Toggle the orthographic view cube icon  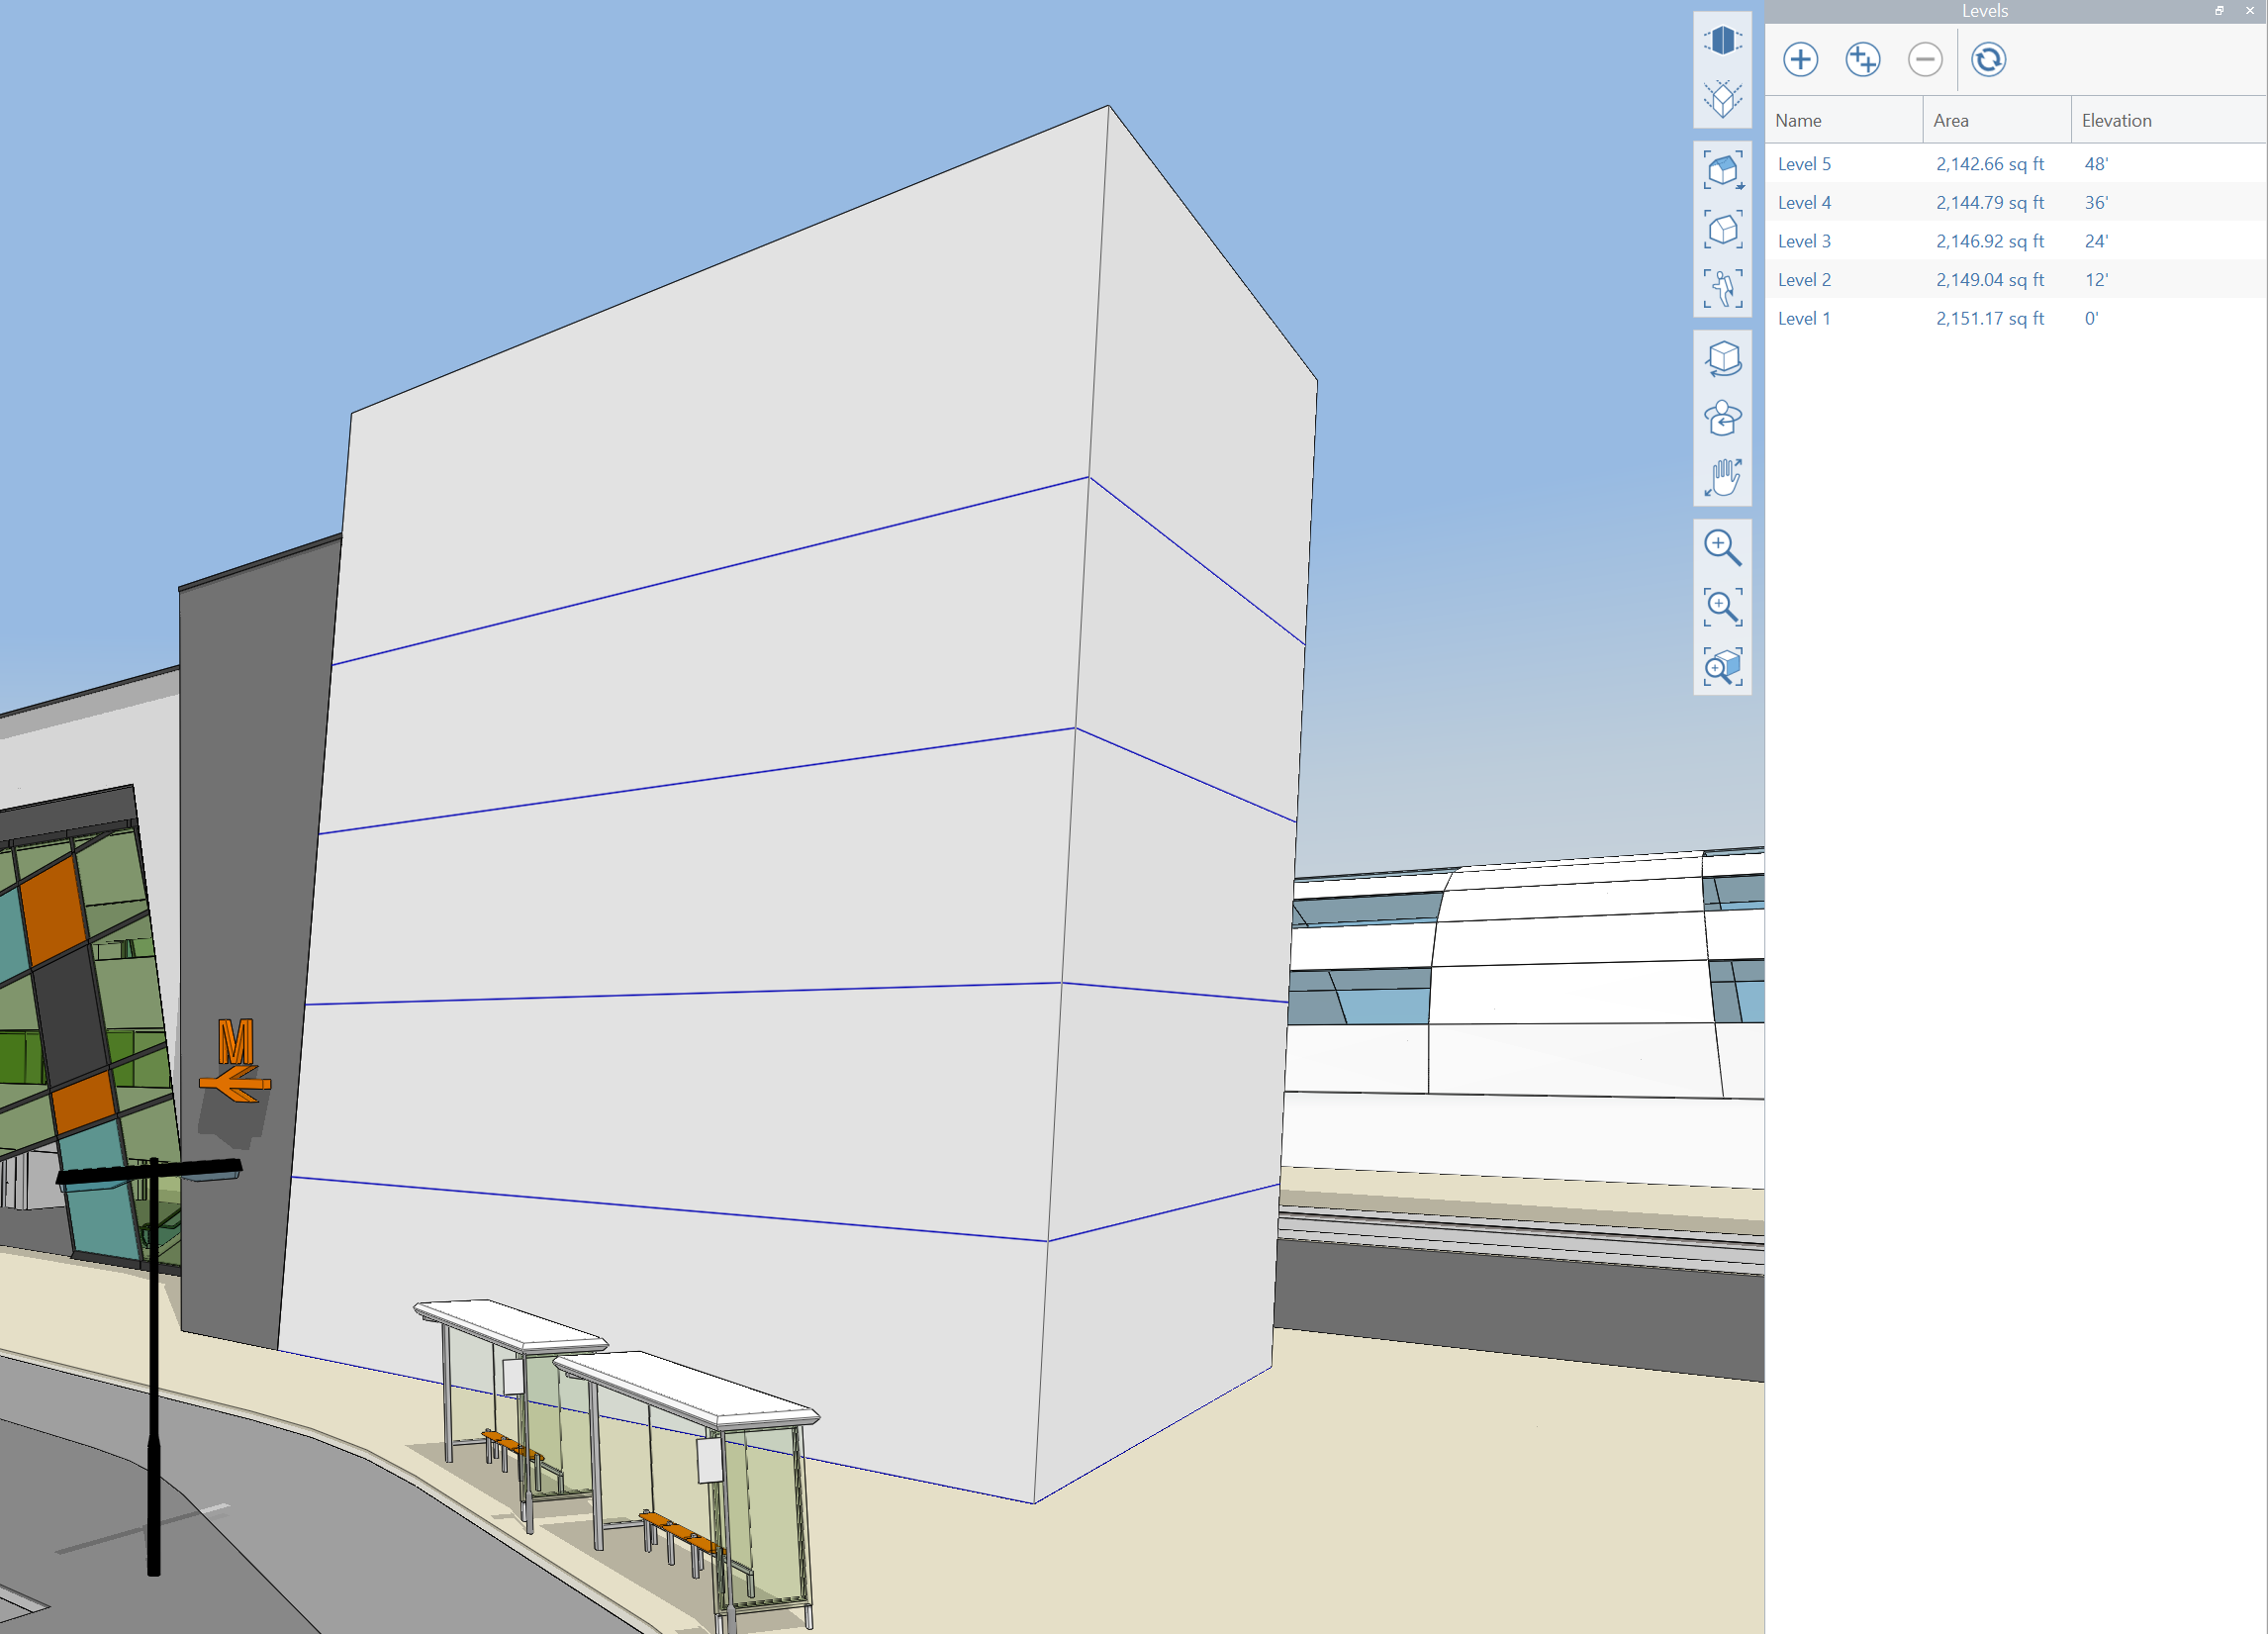[x=1722, y=98]
